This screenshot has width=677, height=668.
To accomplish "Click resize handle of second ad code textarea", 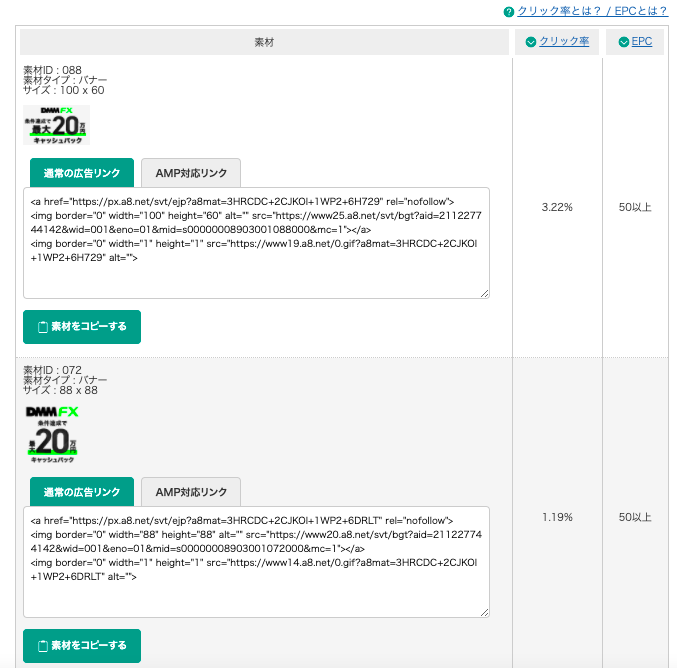I will pos(484,612).
